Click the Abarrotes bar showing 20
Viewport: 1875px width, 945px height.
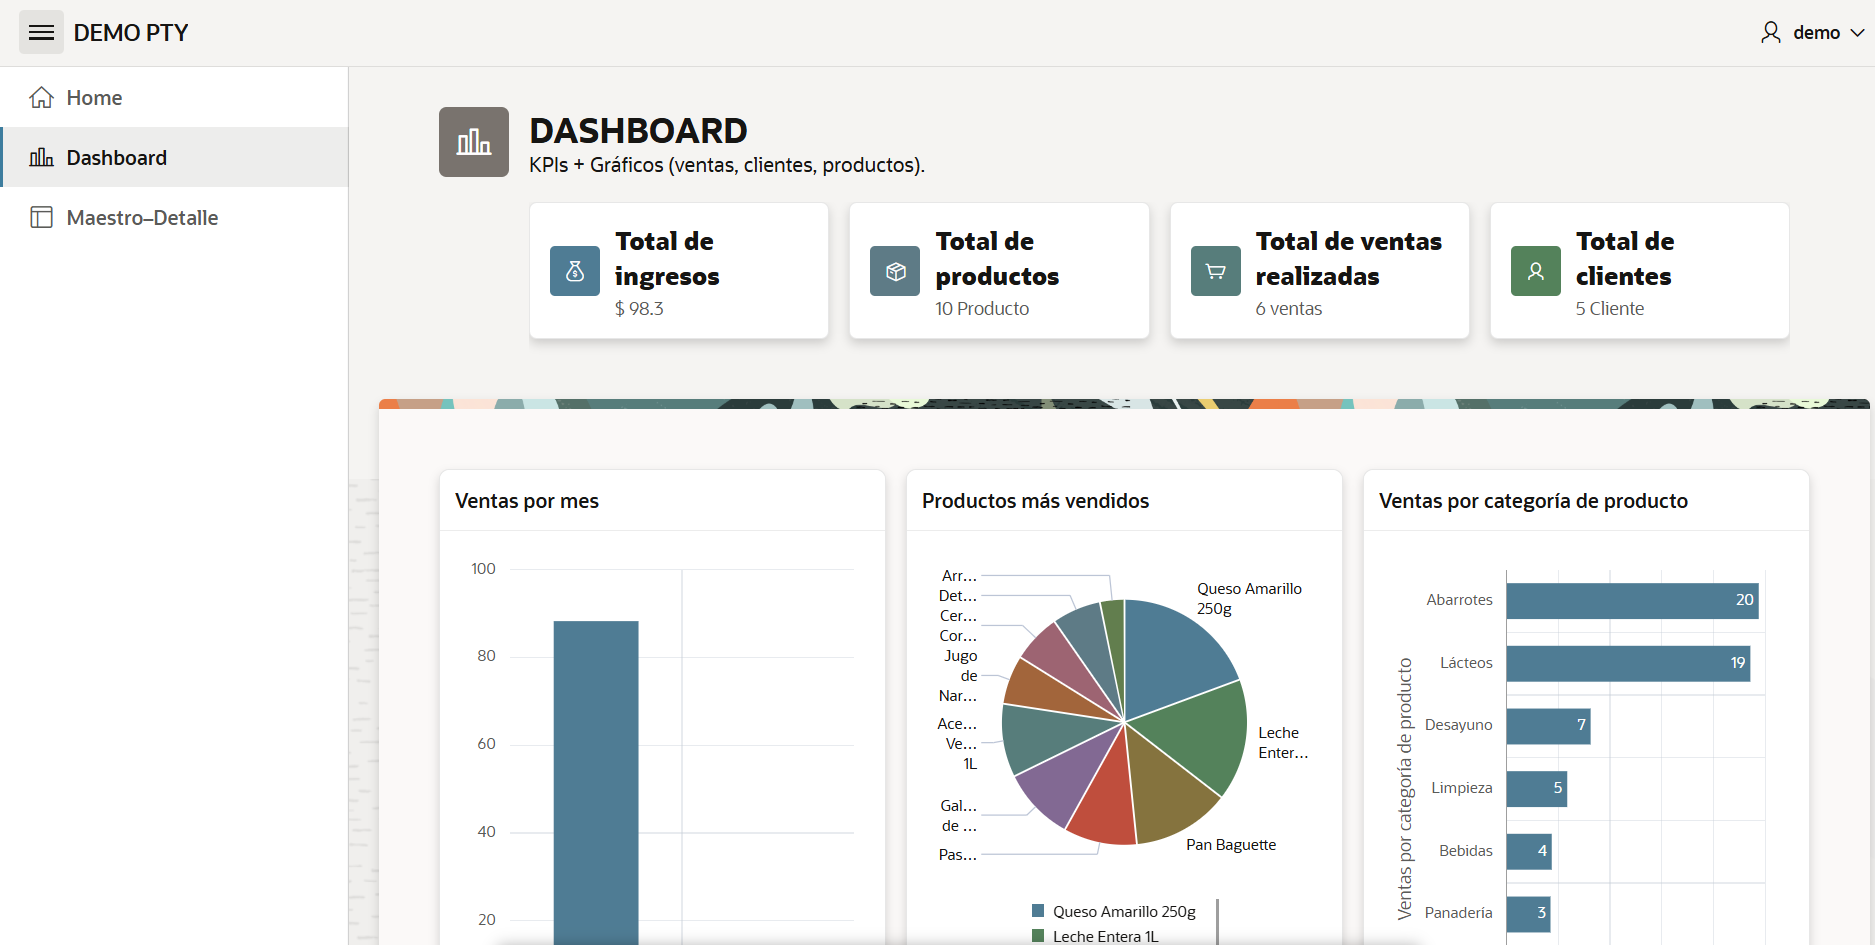(x=1631, y=600)
